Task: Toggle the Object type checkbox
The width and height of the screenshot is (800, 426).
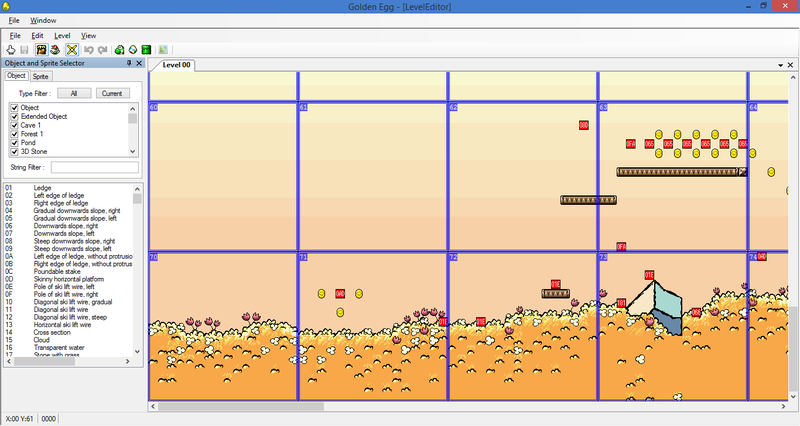Action: tap(14, 108)
